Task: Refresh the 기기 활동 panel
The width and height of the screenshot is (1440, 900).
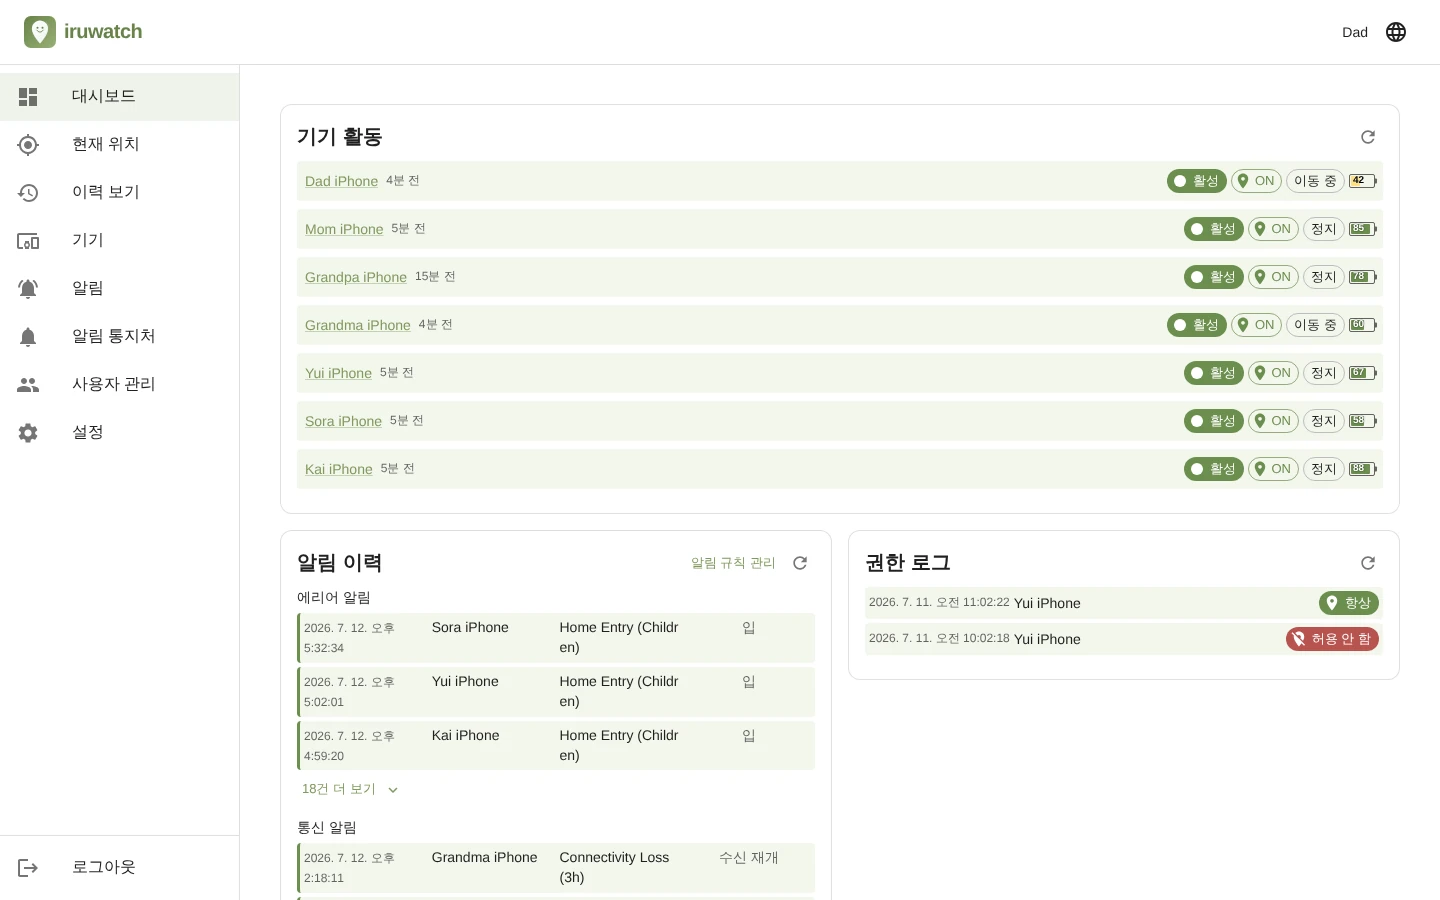Action: (1368, 137)
